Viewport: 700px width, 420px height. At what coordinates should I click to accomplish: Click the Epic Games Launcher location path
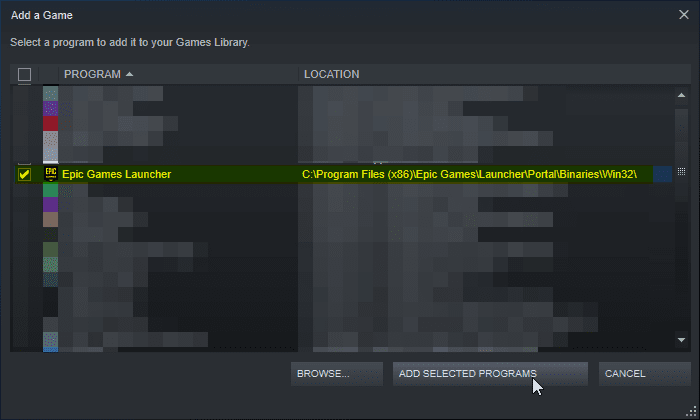[469, 174]
